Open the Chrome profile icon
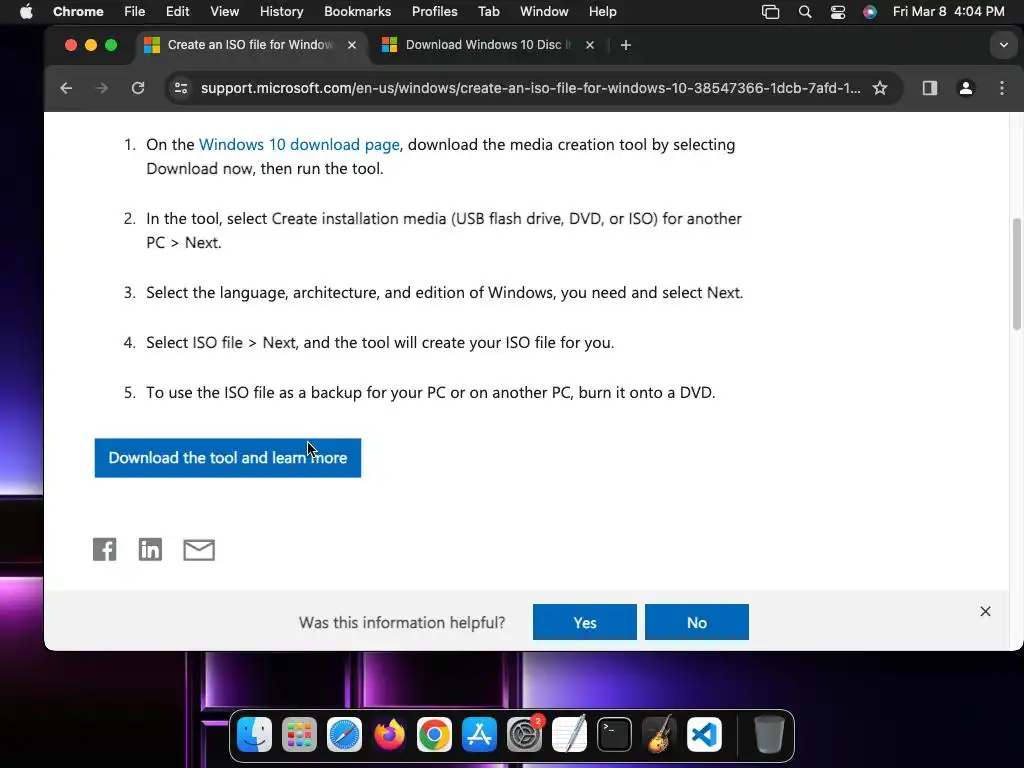The height and width of the screenshot is (768, 1024). [966, 88]
